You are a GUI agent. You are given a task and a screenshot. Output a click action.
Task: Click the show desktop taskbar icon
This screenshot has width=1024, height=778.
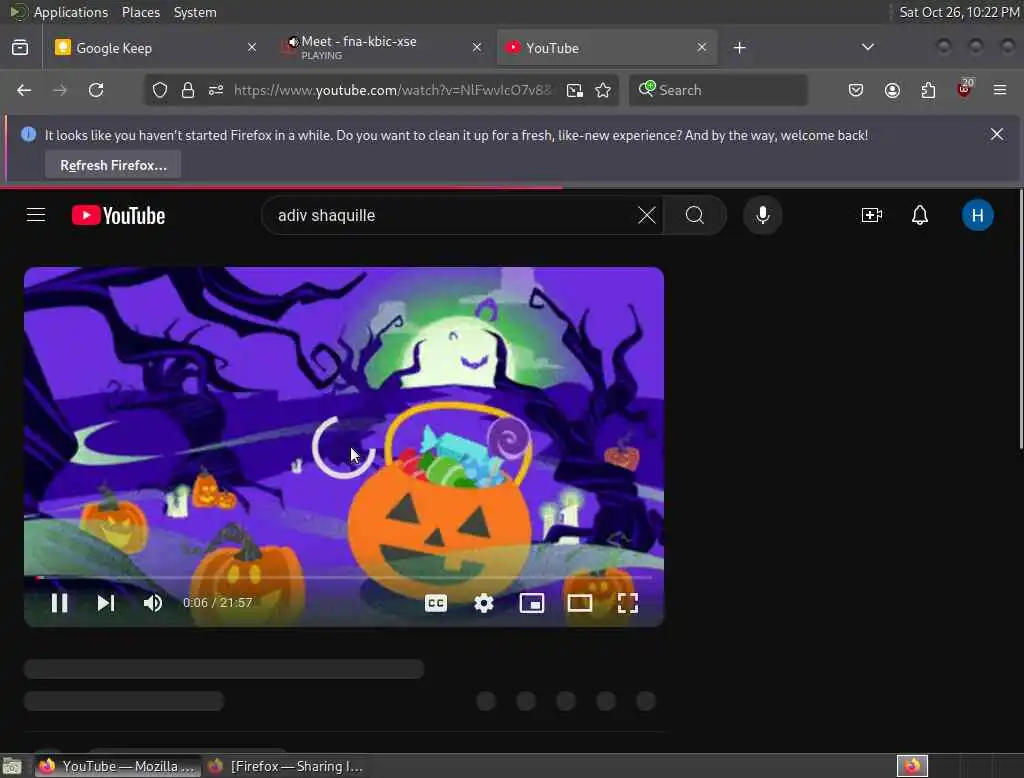[12, 766]
